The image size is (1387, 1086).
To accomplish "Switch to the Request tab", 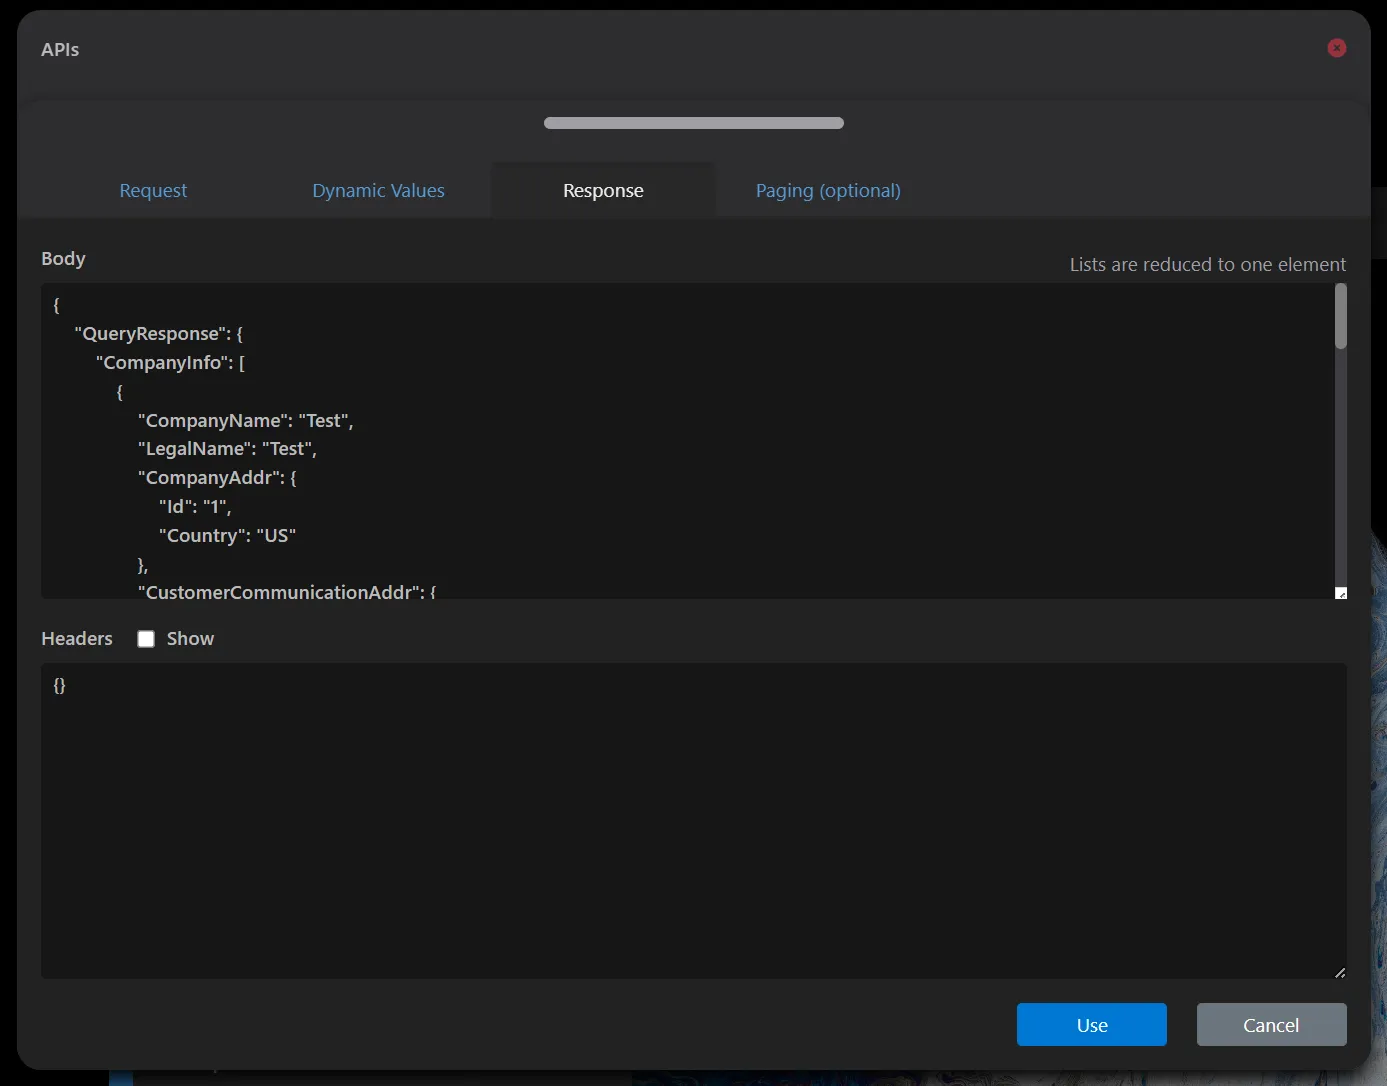I will (153, 190).
